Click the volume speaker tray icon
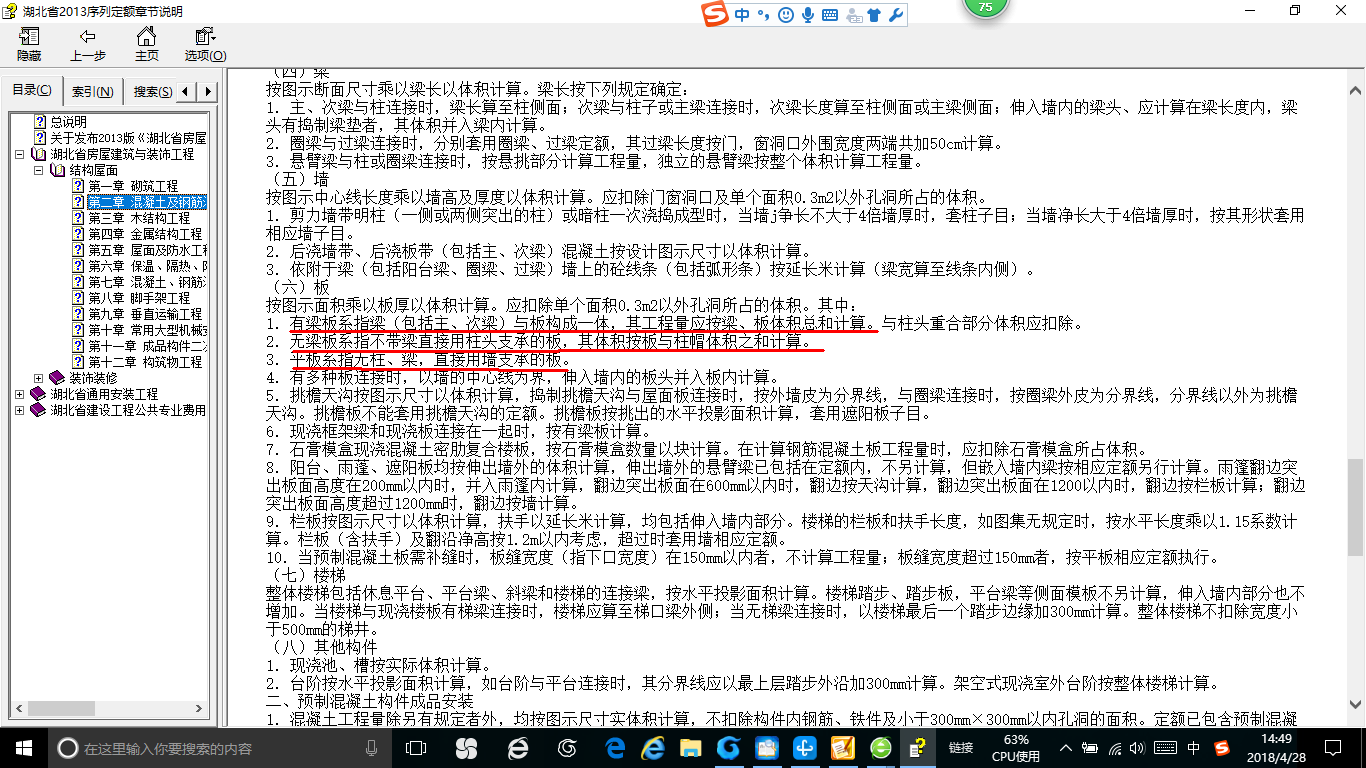Screen dimensions: 1366x768 pyautogui.click(x=1139, y=748)
